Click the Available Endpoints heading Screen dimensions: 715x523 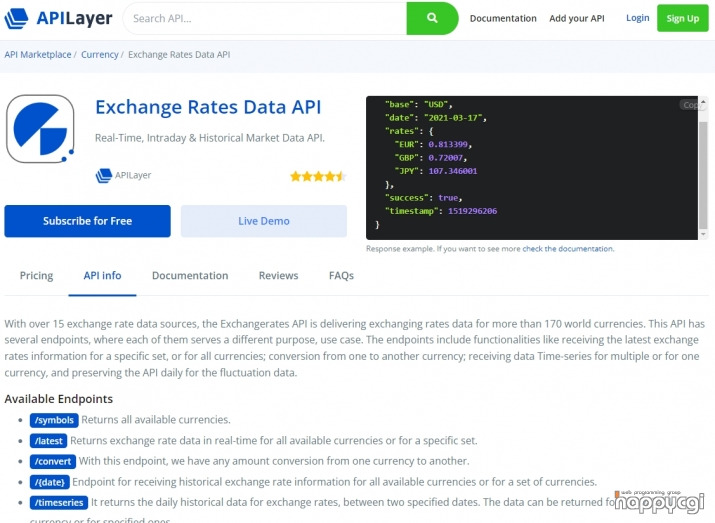(58, 399)
